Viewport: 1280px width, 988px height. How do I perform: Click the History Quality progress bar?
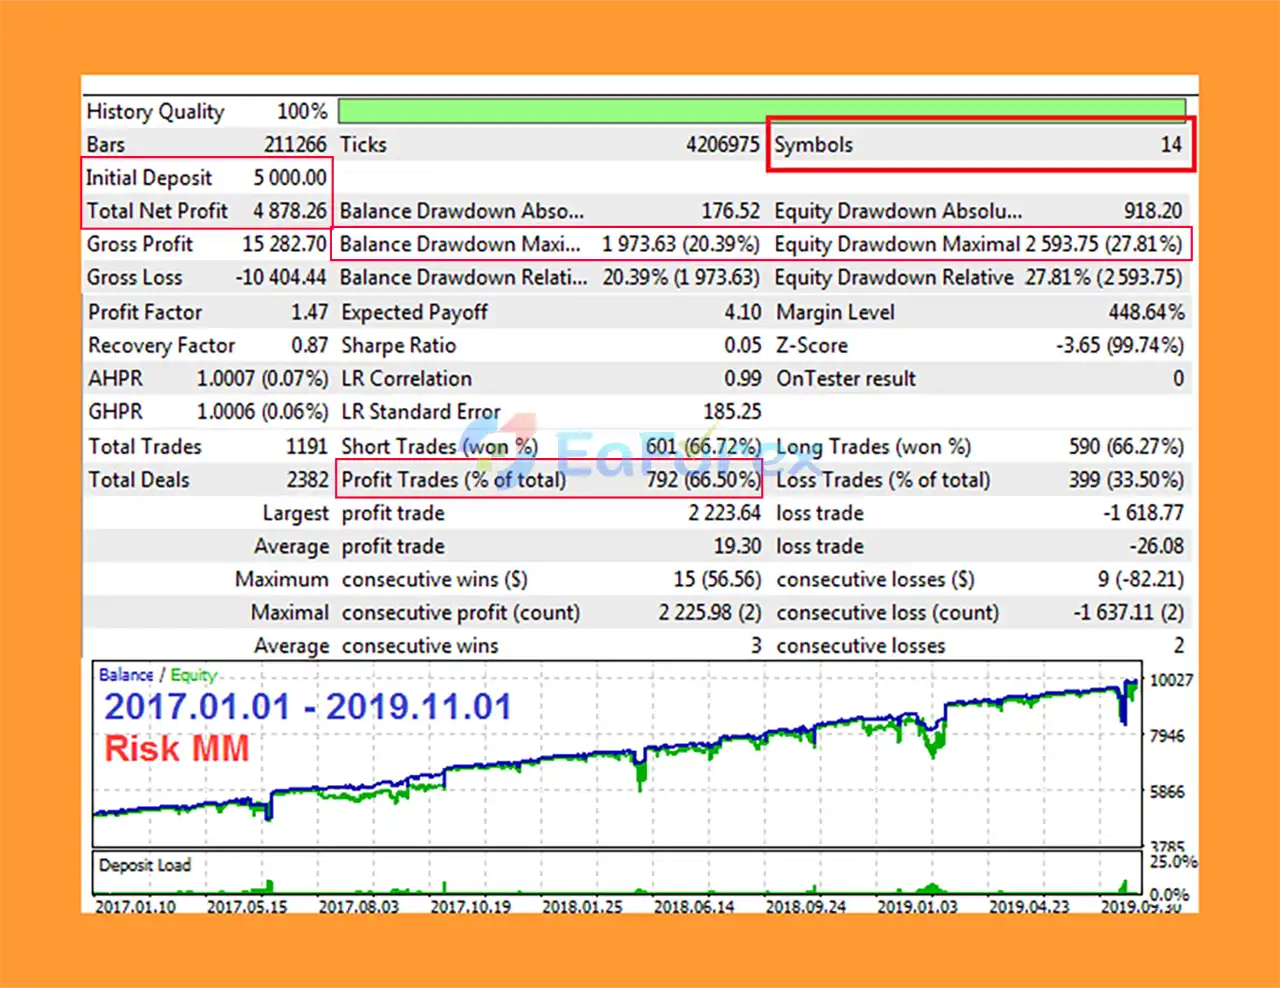coord(760,110)
